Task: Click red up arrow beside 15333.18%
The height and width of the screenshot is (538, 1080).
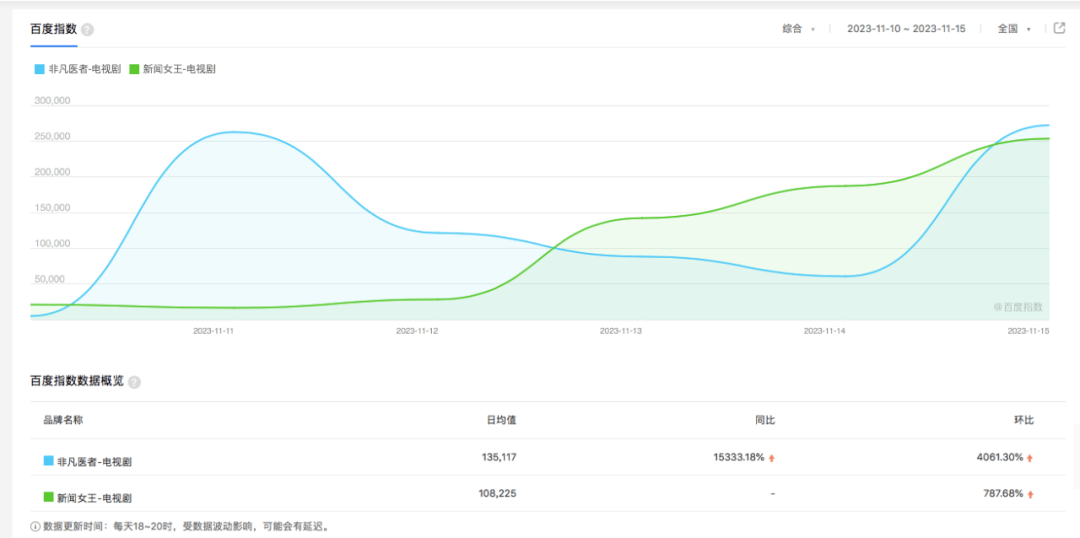Action: click(x=772, y=458)
